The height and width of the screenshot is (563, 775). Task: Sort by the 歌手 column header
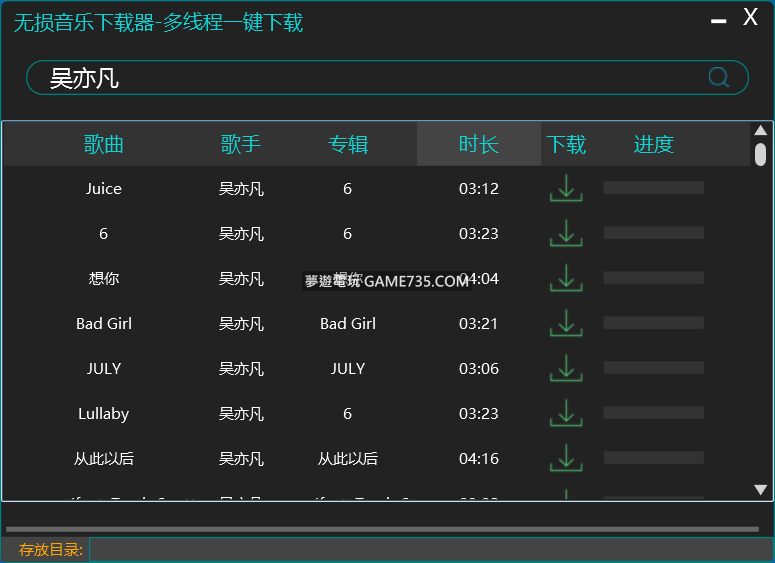pos(241,144)
